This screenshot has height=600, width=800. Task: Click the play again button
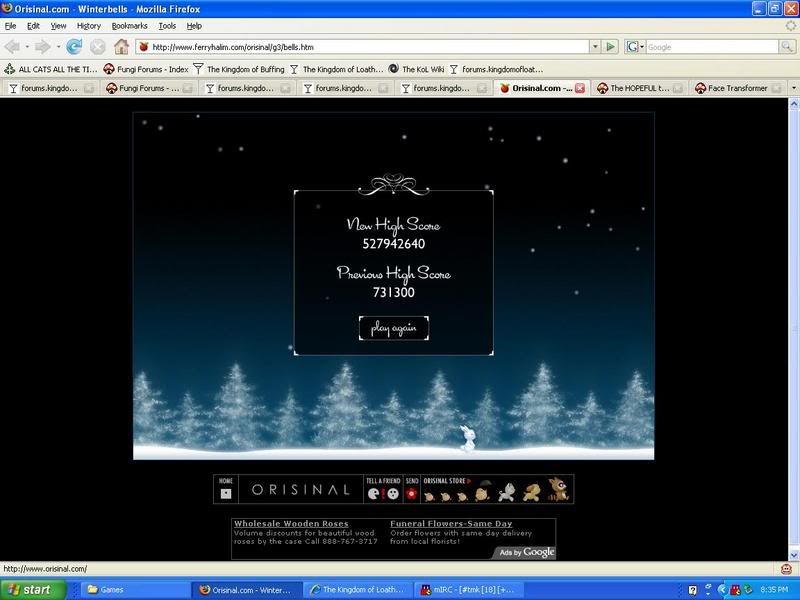coord(393,328)
